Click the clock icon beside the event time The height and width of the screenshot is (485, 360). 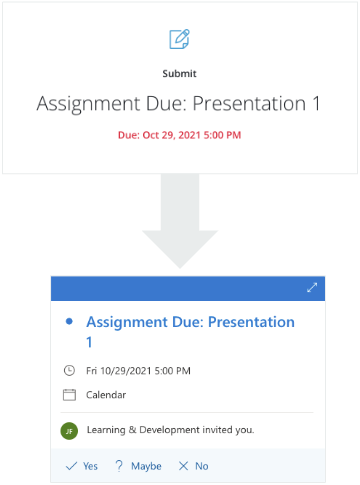click(69, 371)
